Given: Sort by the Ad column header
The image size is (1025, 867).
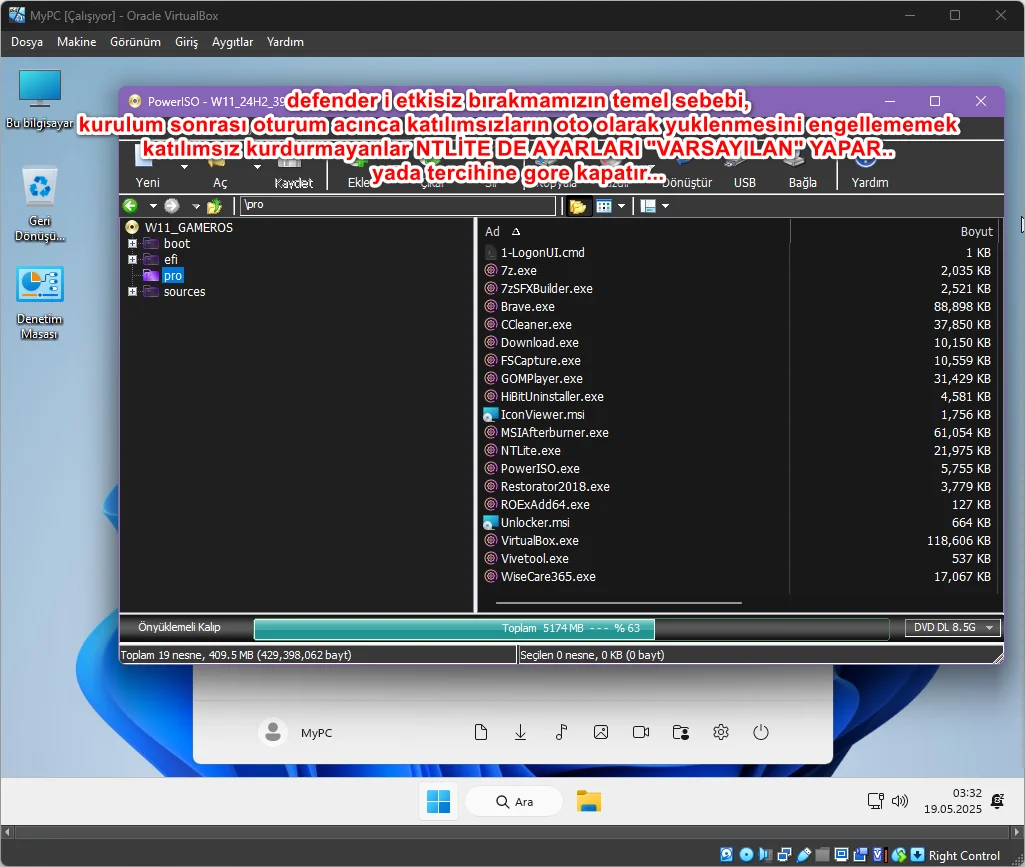Looking at the screenshot, I should [x=492, y=231].
